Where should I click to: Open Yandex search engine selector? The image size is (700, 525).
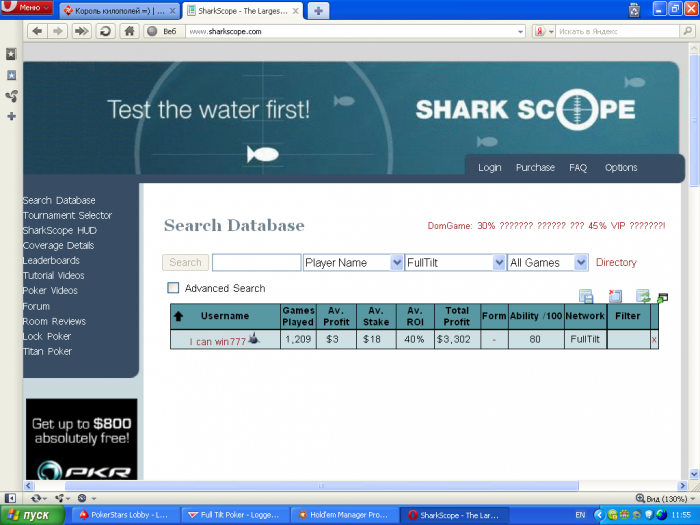point(544,32)
